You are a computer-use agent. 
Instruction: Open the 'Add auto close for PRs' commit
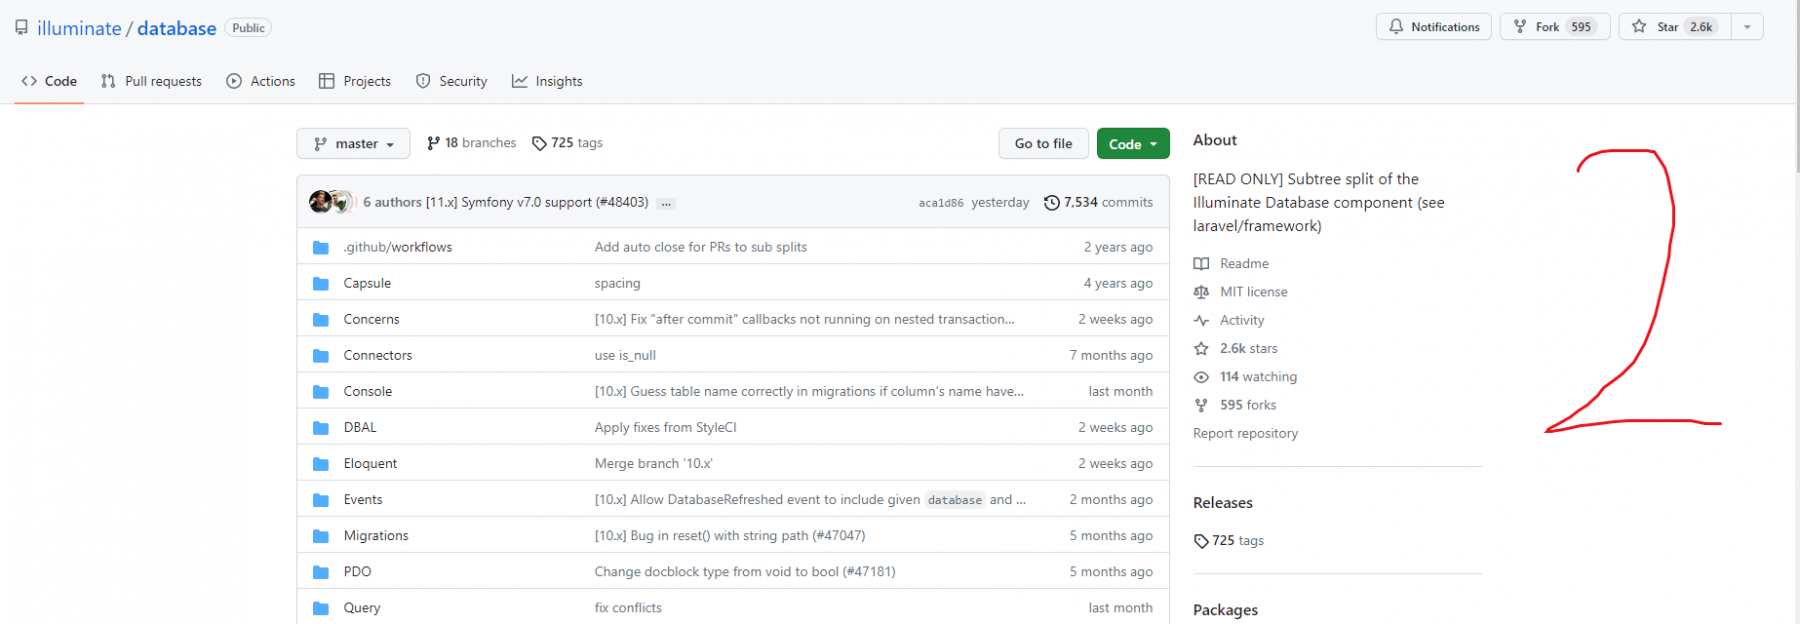pos(701,247)
